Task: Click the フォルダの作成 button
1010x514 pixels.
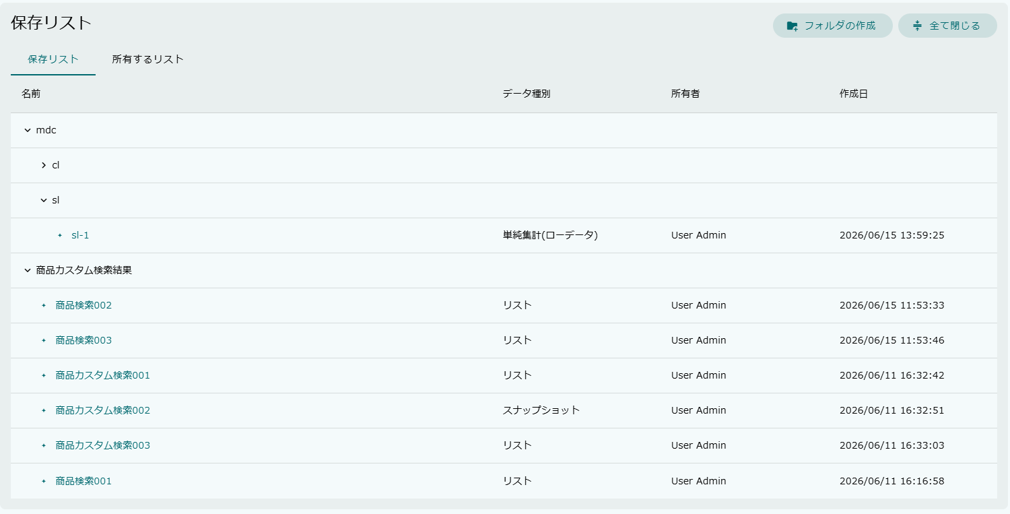Action: [x=832, y=26]
